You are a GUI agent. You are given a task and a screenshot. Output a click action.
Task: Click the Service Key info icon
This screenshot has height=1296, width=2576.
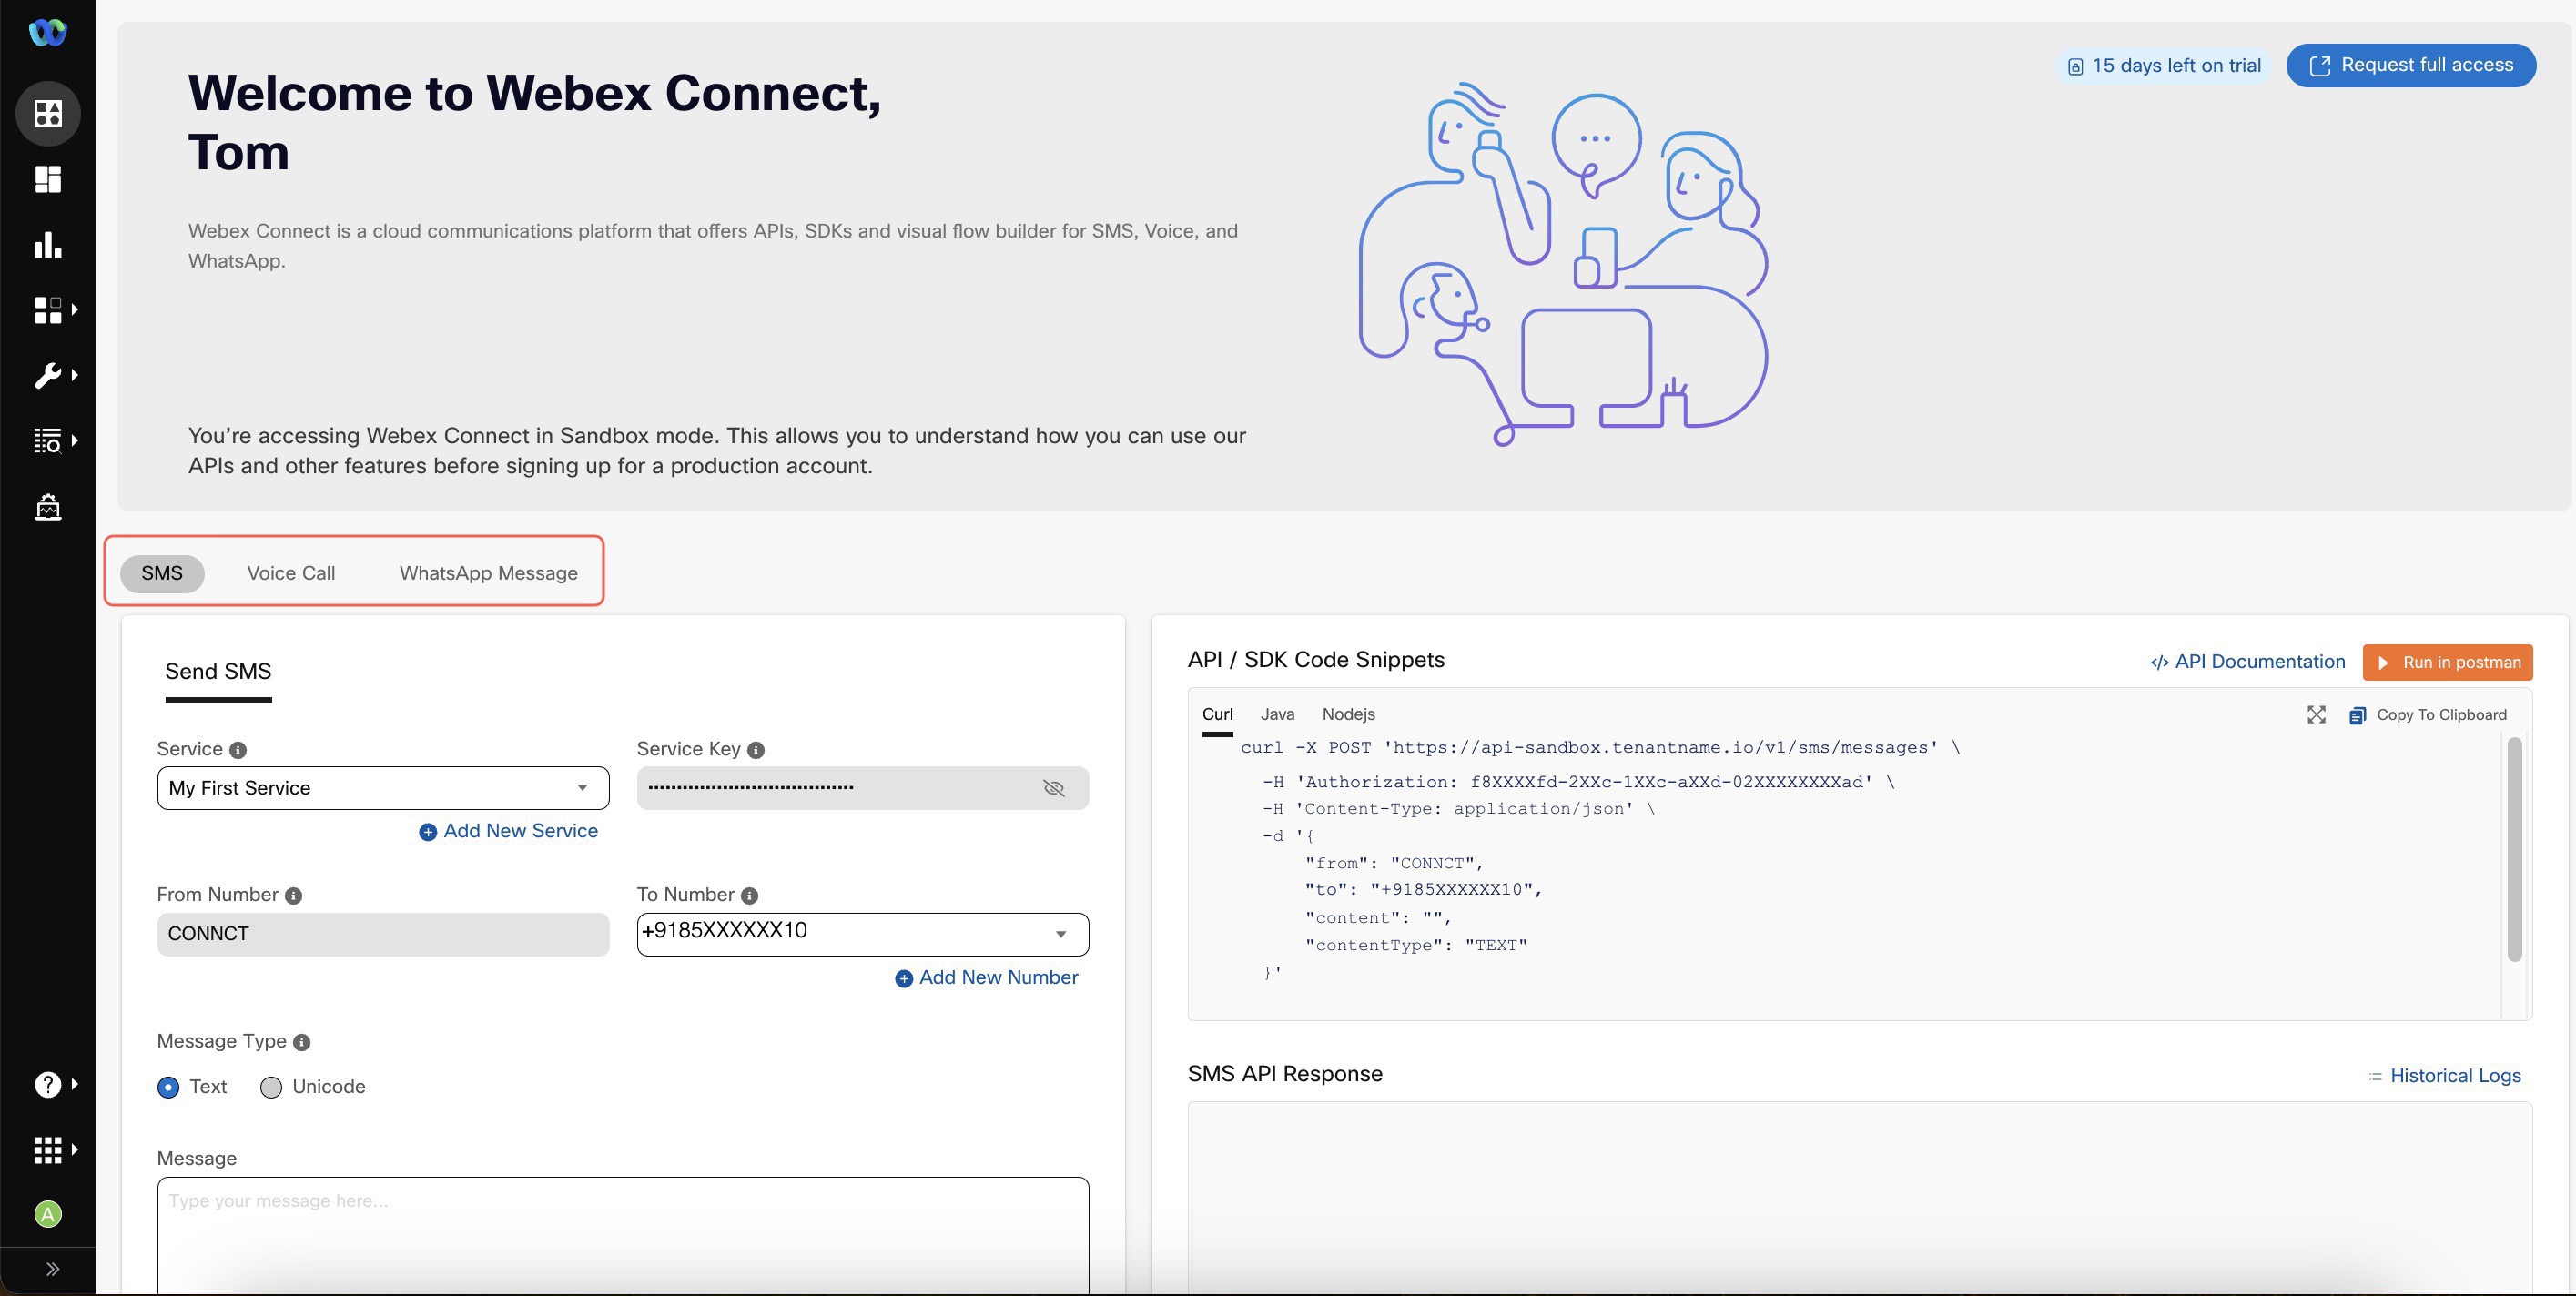[x=756, y=750]
